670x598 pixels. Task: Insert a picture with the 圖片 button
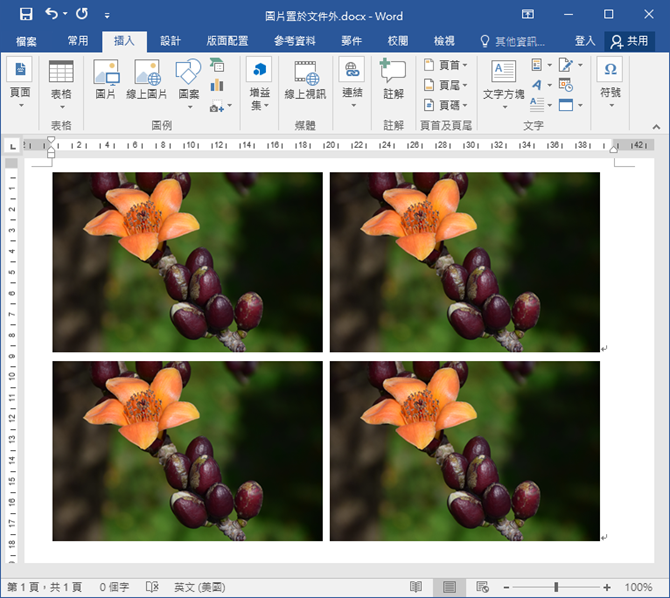[x=106, y=80]
